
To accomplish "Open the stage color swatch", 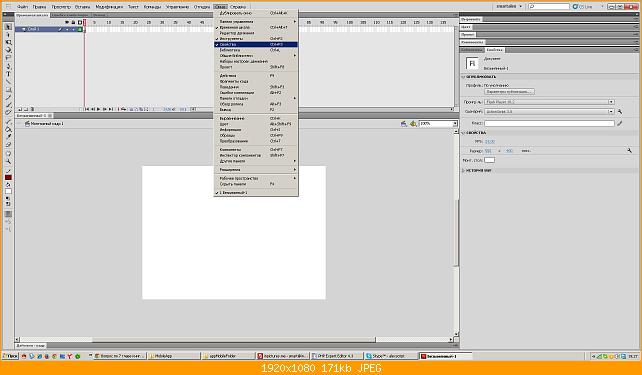I will point(490,160).
